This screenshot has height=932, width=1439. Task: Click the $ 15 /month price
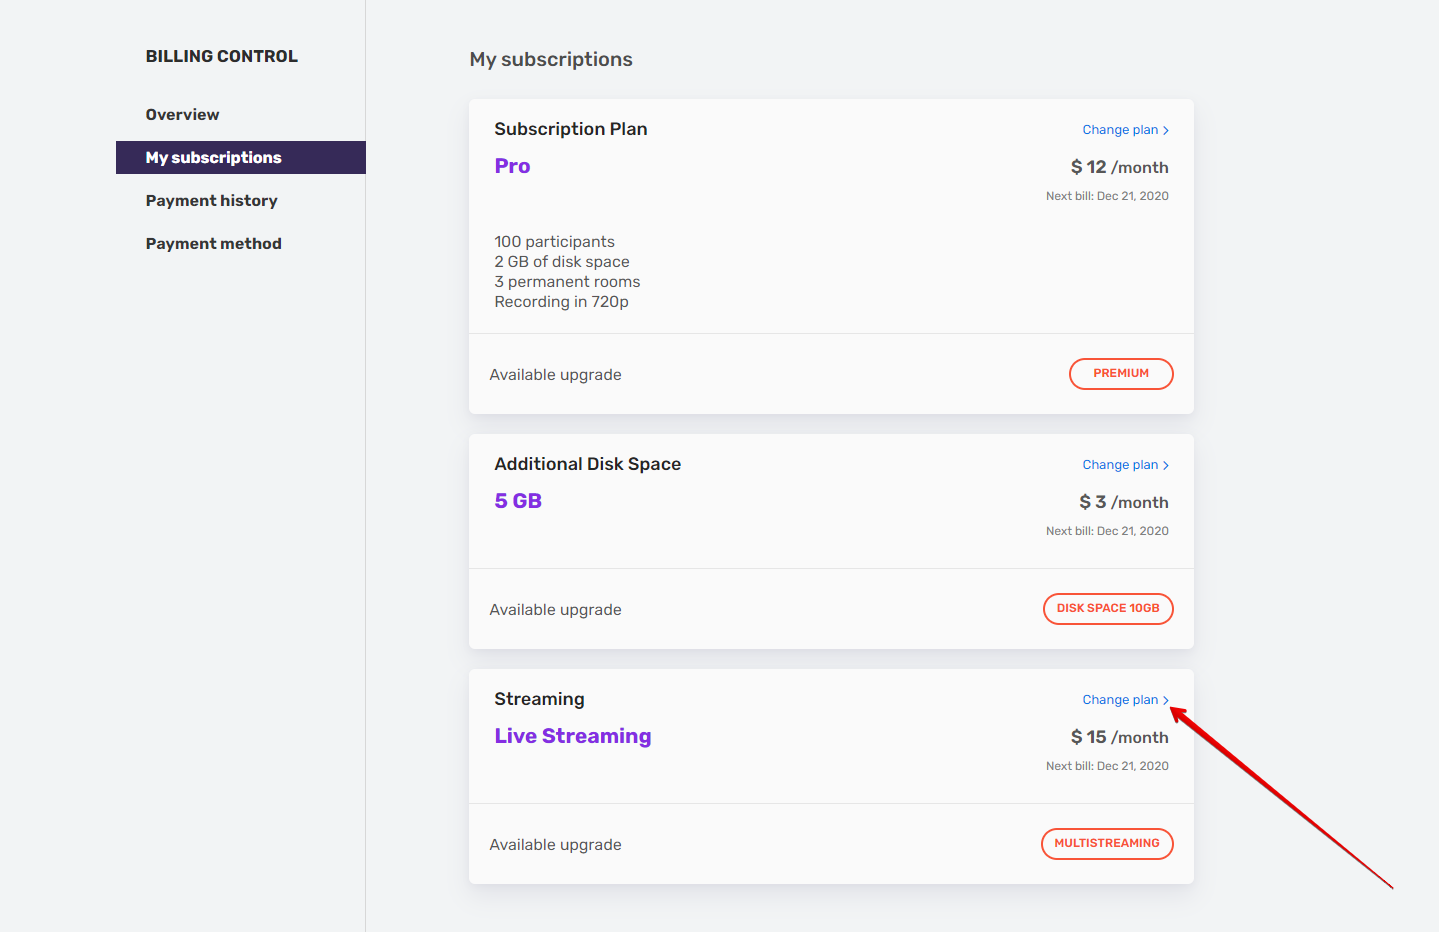pos(1119,737)
